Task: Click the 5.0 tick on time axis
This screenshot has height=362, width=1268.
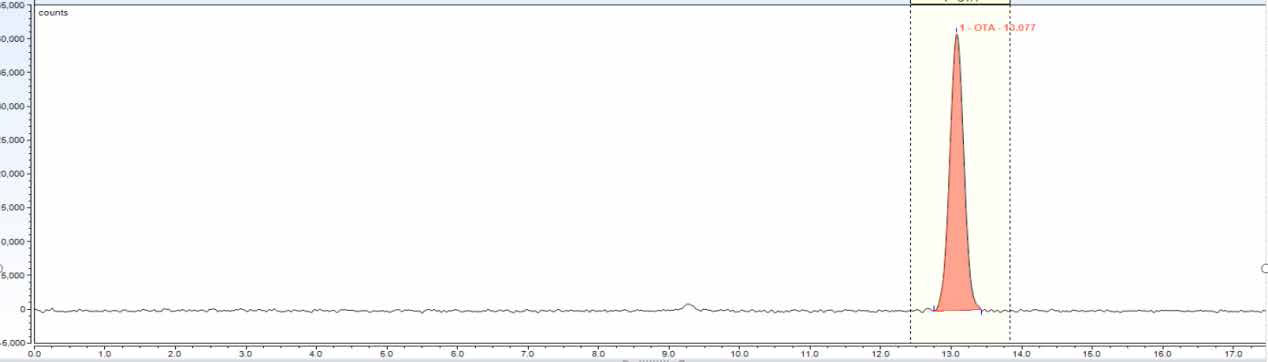Action: (387, 353)
